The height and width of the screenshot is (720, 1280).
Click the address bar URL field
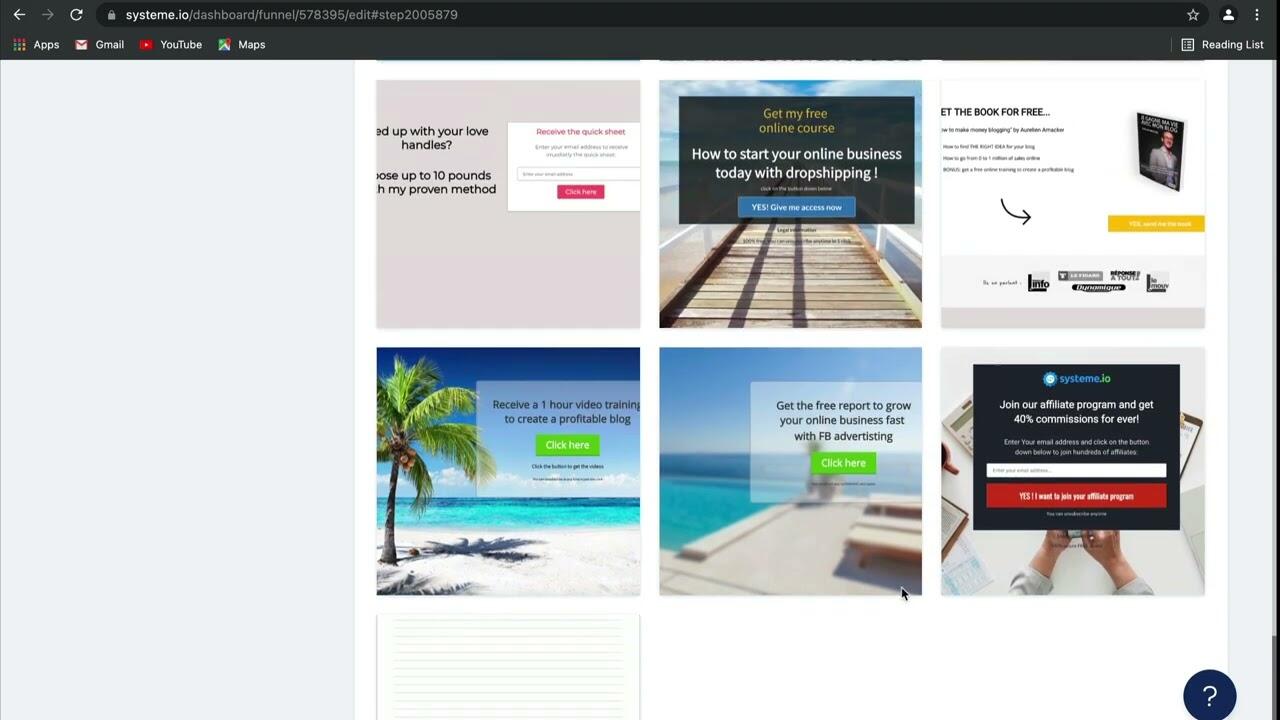(640, 15)
